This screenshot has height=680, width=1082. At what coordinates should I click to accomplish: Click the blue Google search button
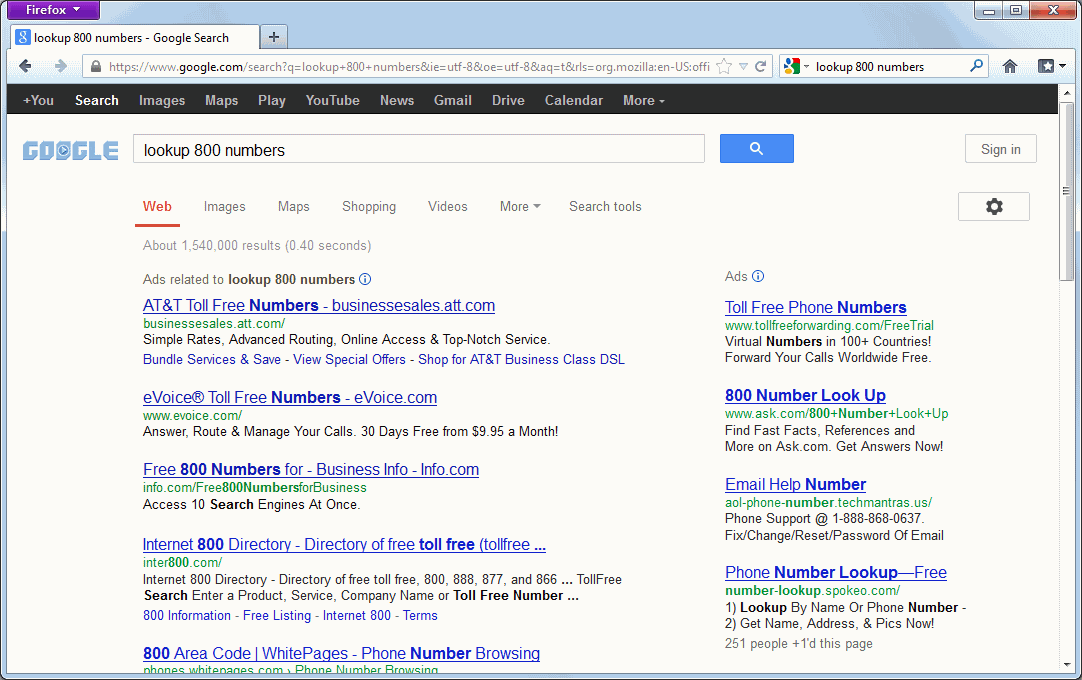coord(756,148)
